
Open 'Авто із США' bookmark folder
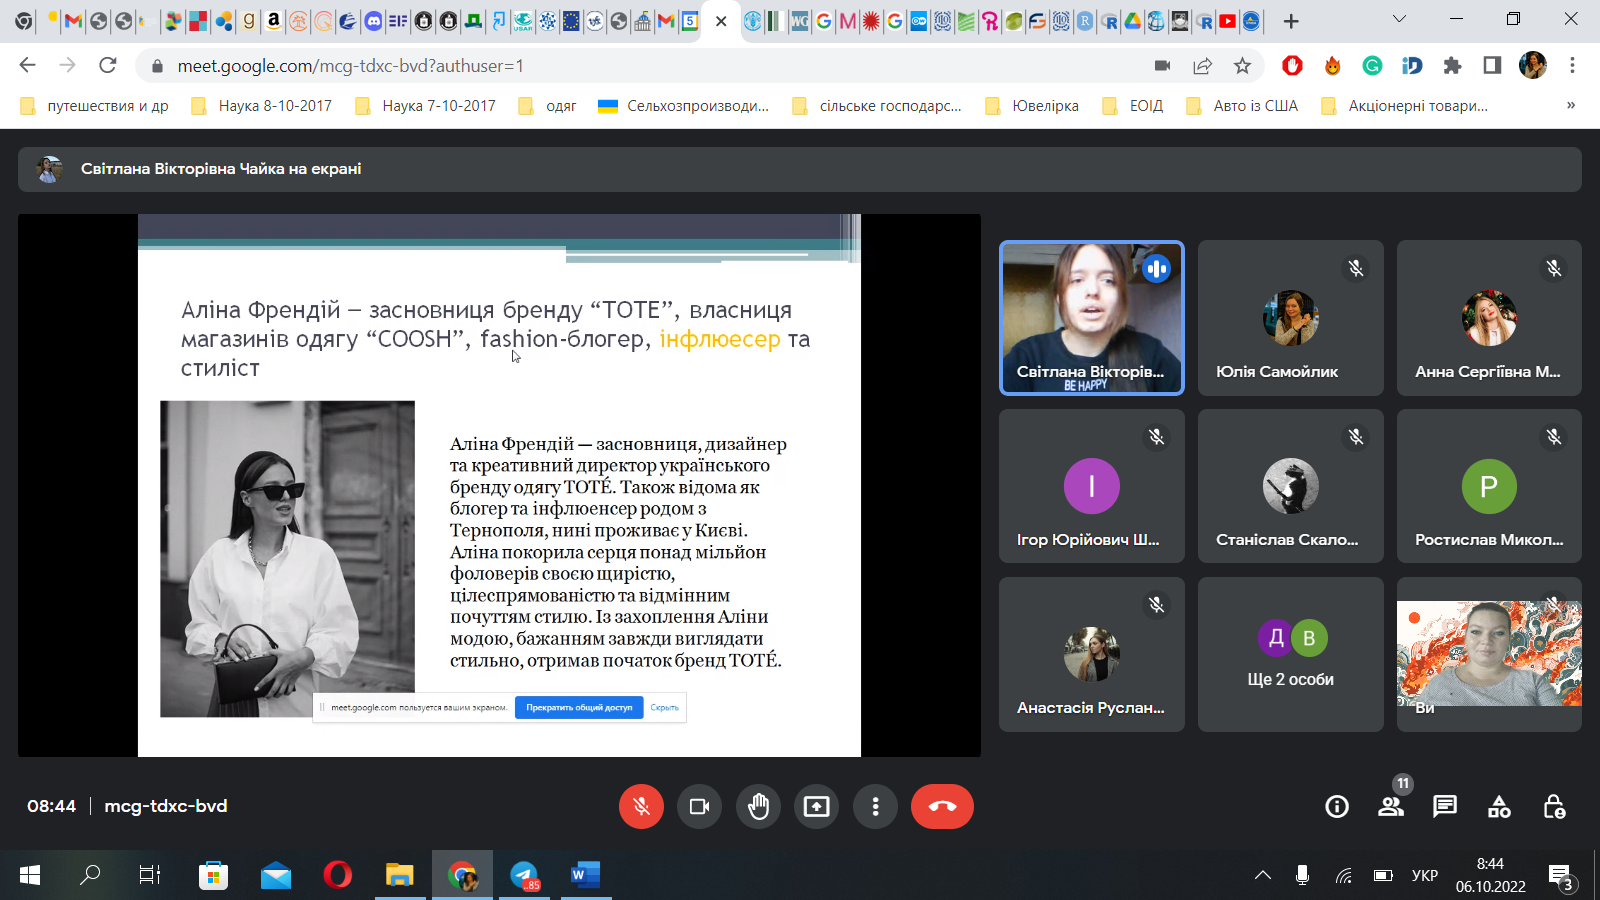click(1241, 106)
